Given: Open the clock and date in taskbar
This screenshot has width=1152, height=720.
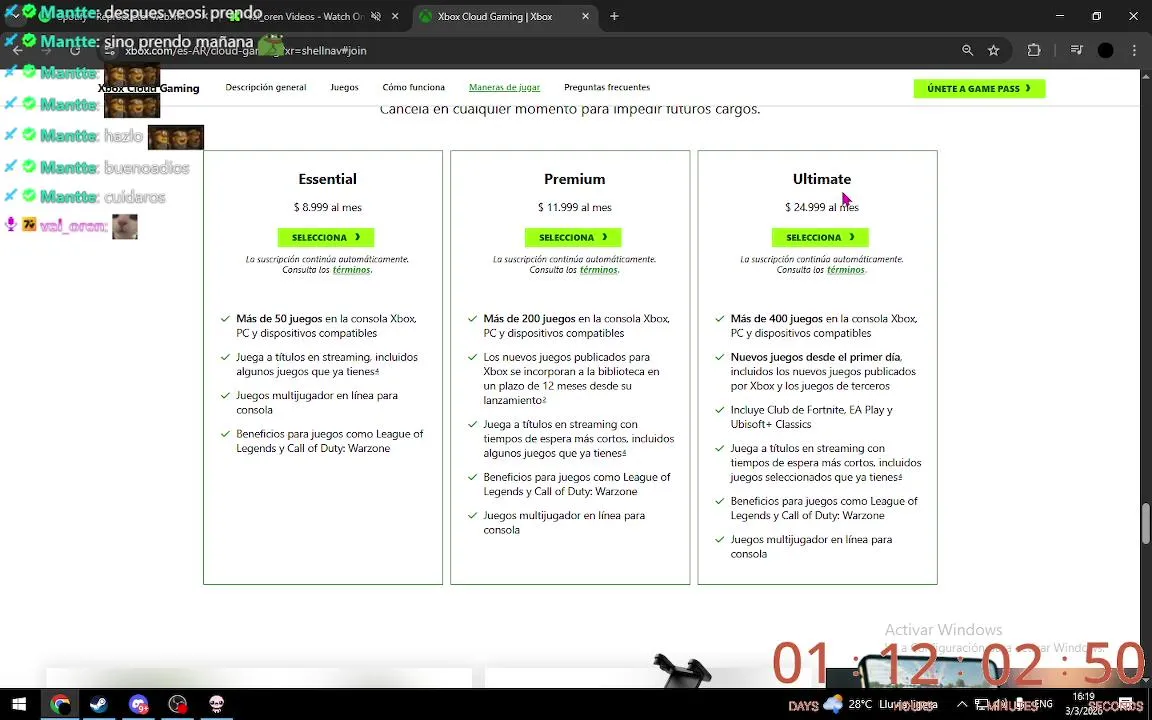Looking at the screenshot, I should 1084,703.
